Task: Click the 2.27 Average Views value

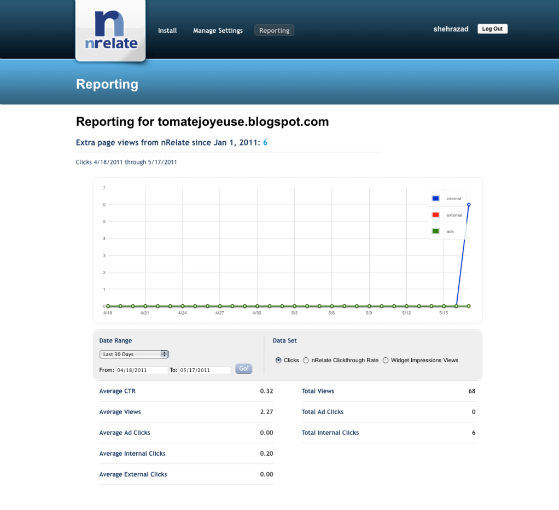Action: (x=266, y=412)
